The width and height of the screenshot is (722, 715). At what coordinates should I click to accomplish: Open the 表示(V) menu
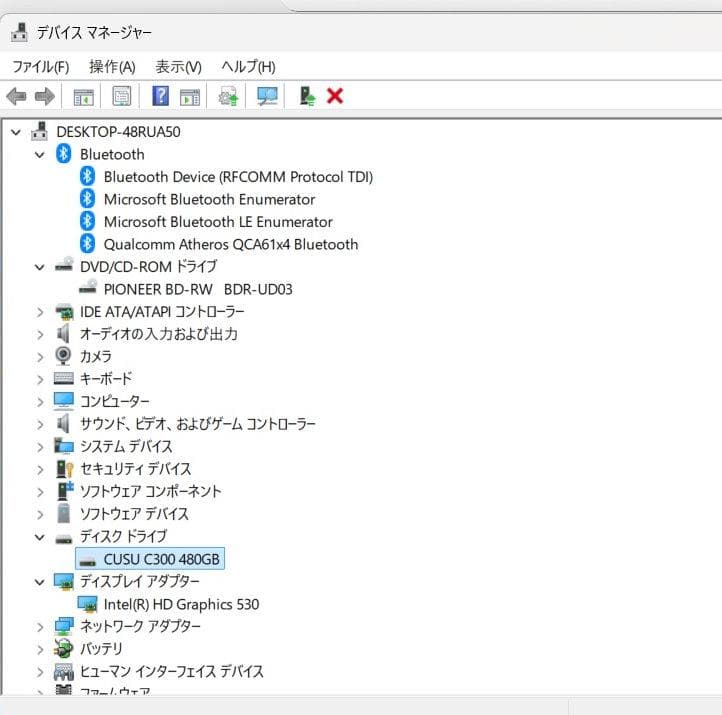point(179,67)
